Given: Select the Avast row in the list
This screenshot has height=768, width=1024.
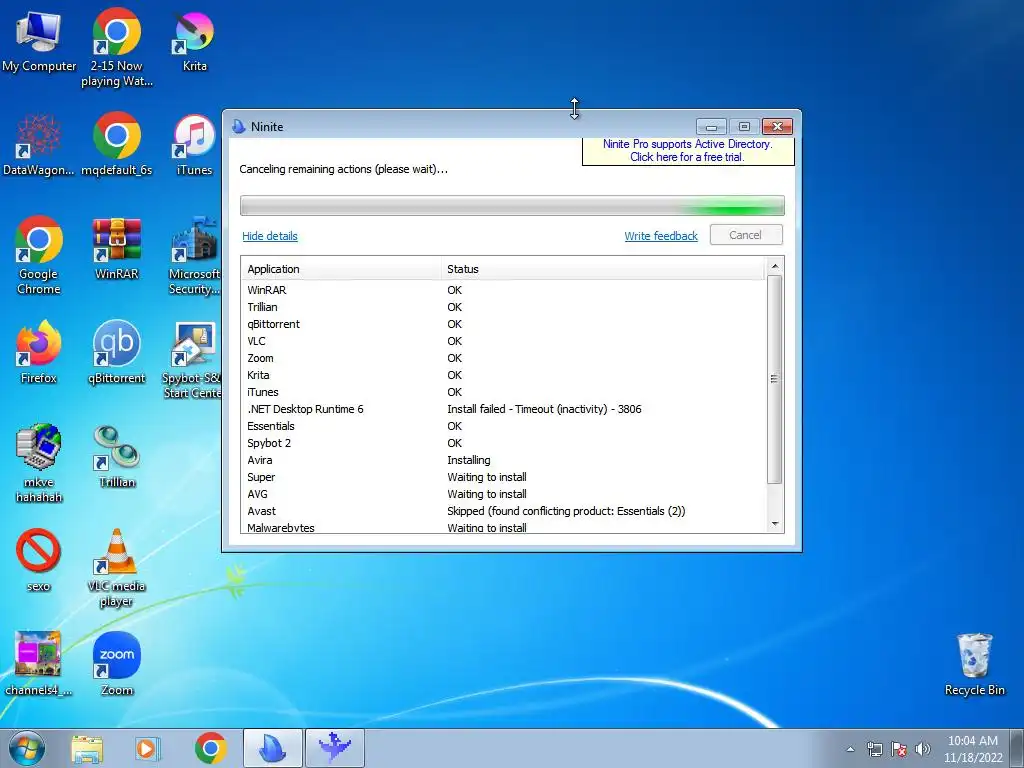Looking at the screenshot, I should (x=504, y=511).
